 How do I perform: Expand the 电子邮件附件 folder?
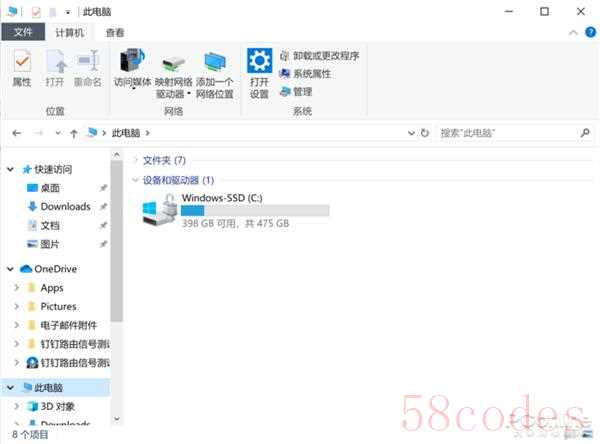click(16, 325)
